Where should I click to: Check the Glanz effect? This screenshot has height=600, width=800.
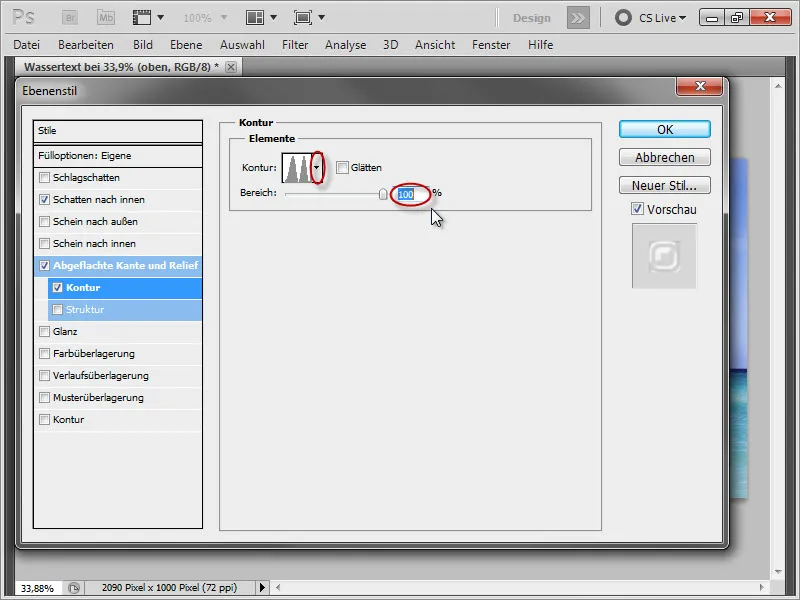(x=44, y=332)
